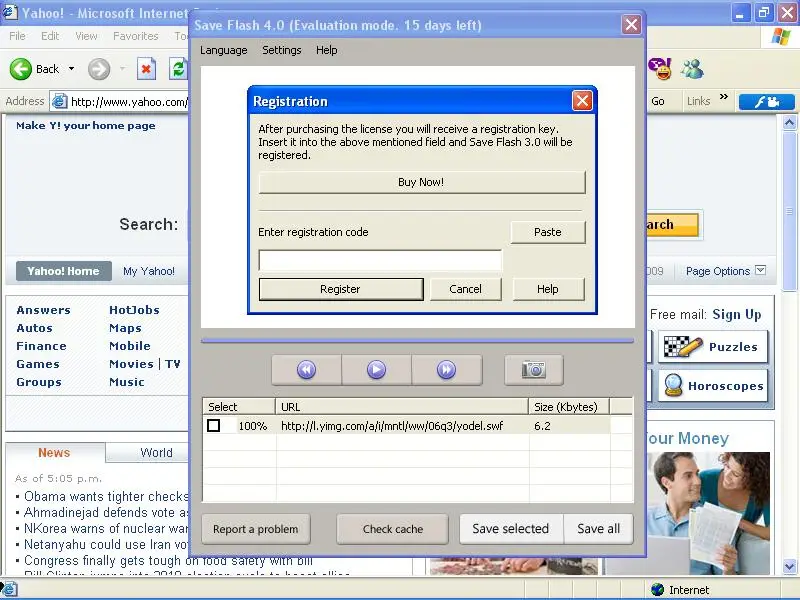Open the File menu in Internet Explorer
The height and width of the screenshot is (600, 800).
(x=17, y=36)
